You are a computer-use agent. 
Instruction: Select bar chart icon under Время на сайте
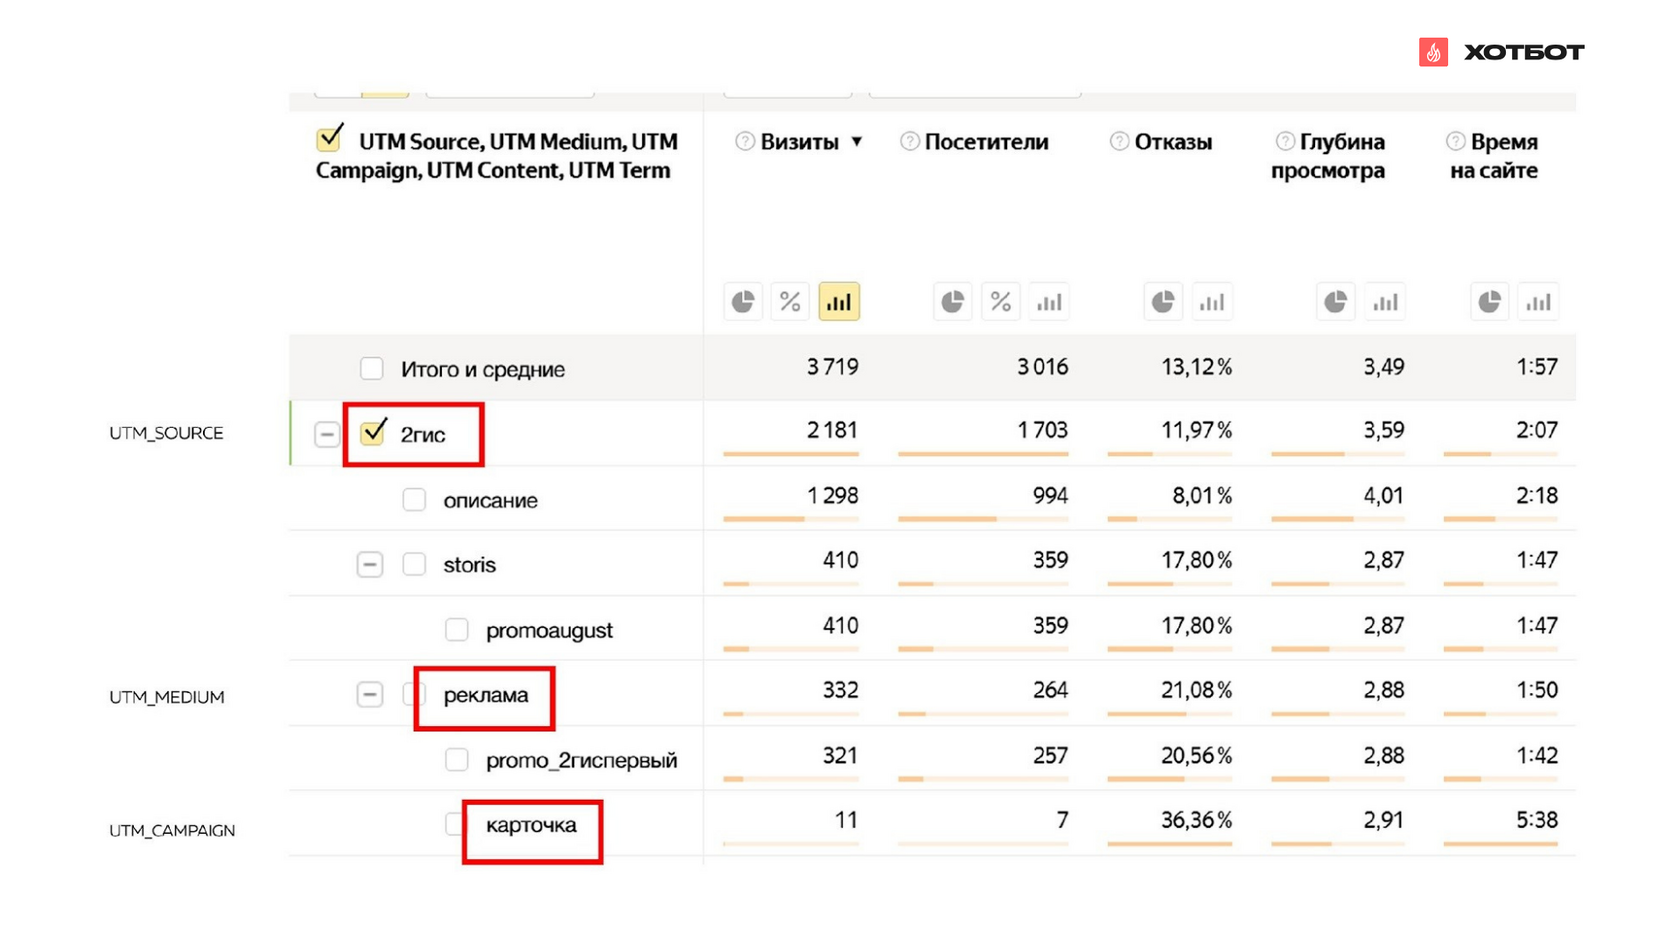tap(1538, 302)
